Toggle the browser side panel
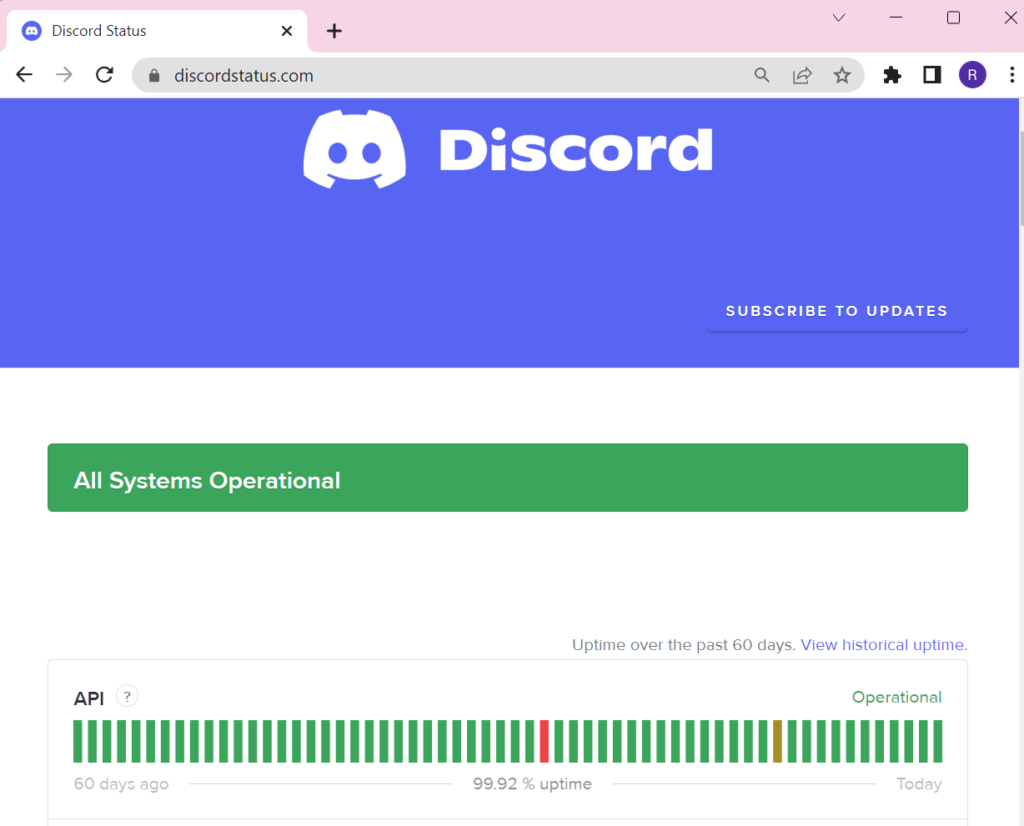 point(932,75)
